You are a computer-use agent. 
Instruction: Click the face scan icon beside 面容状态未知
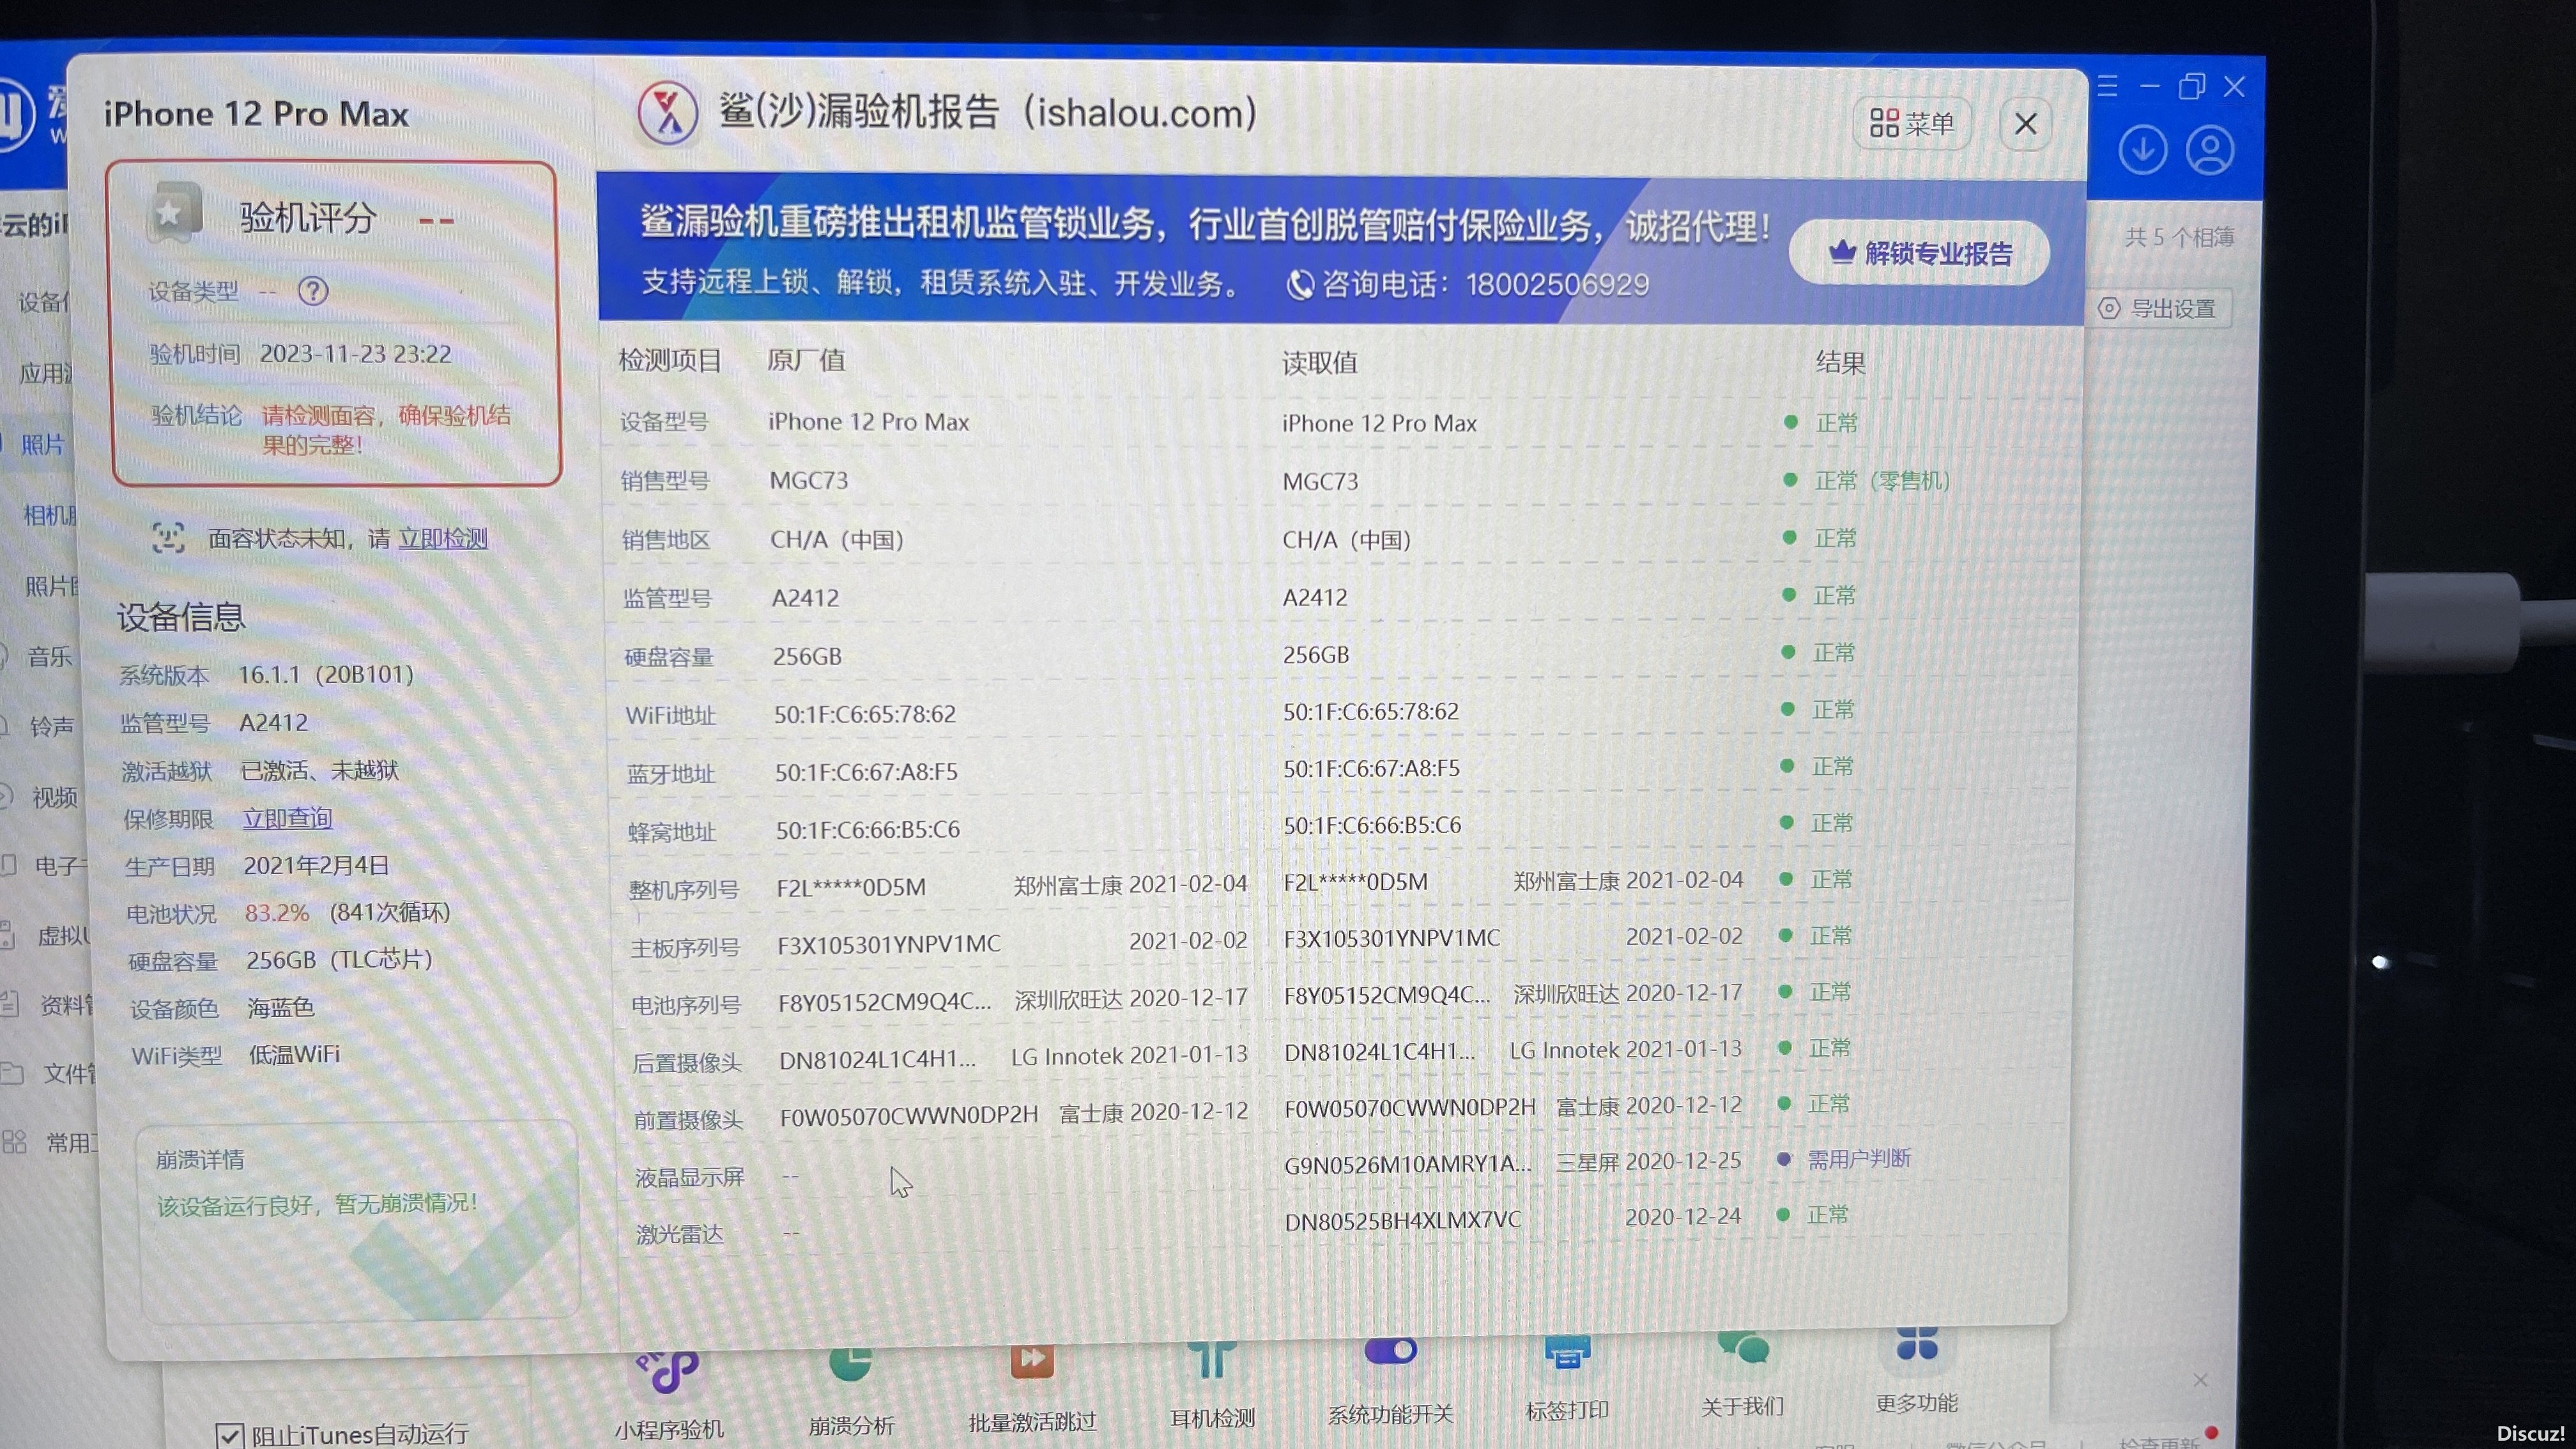(168, 538)
